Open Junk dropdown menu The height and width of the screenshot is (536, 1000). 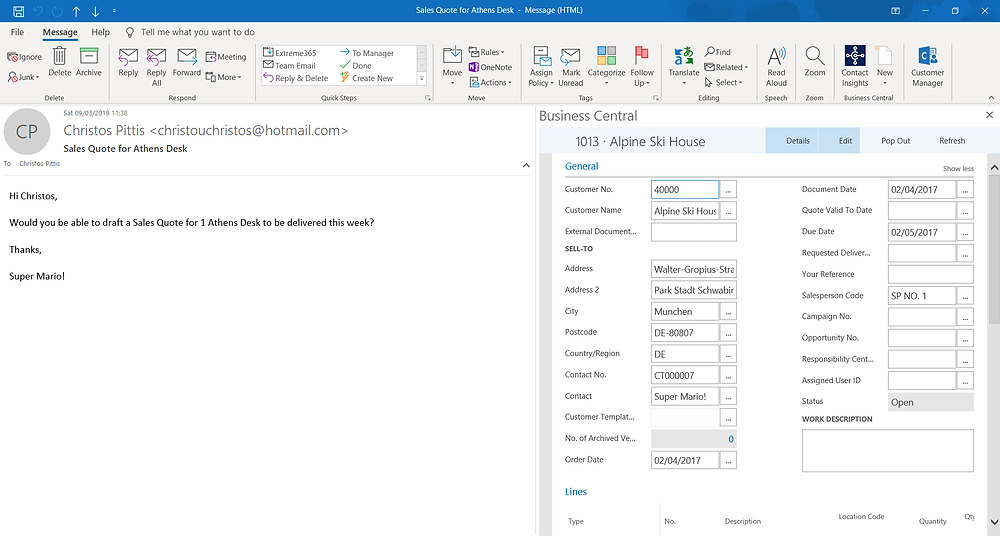(x=24, y=77)
